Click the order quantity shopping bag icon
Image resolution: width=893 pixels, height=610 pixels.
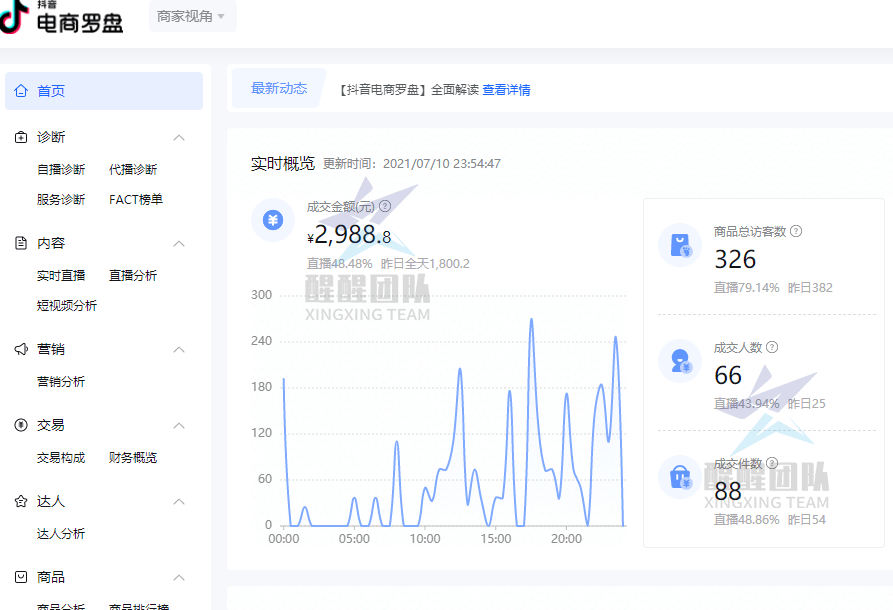[680, 477]
